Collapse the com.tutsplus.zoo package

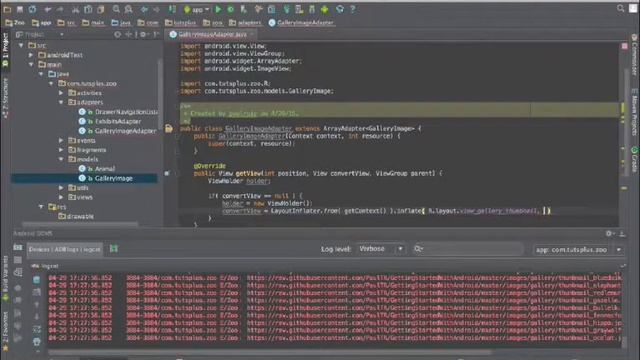[x=51, y=83]
